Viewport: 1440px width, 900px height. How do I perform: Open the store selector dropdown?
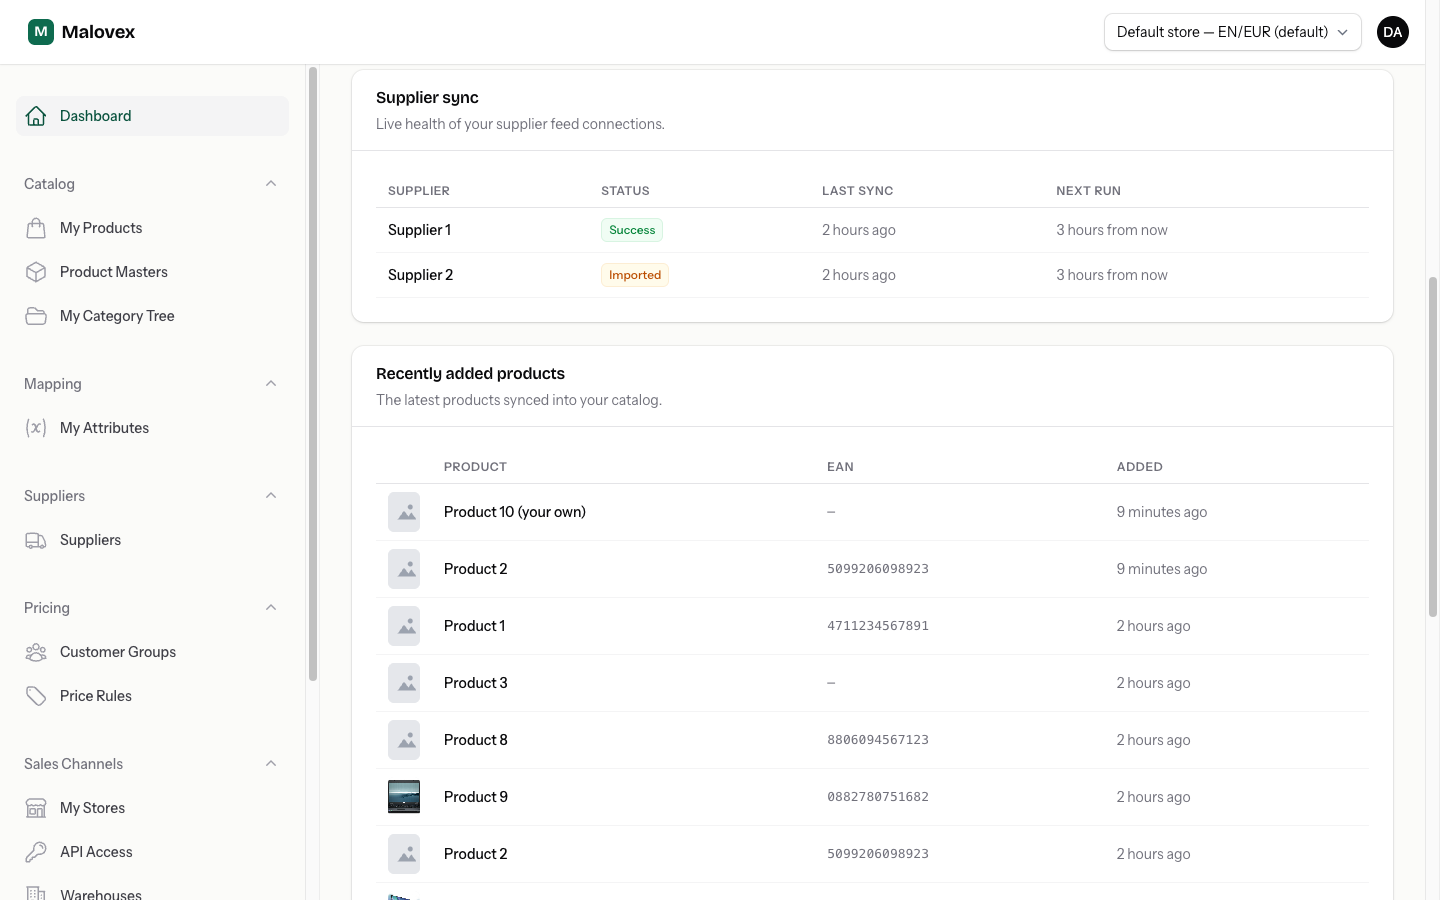pyautogui.click(x=1232, y=32)
